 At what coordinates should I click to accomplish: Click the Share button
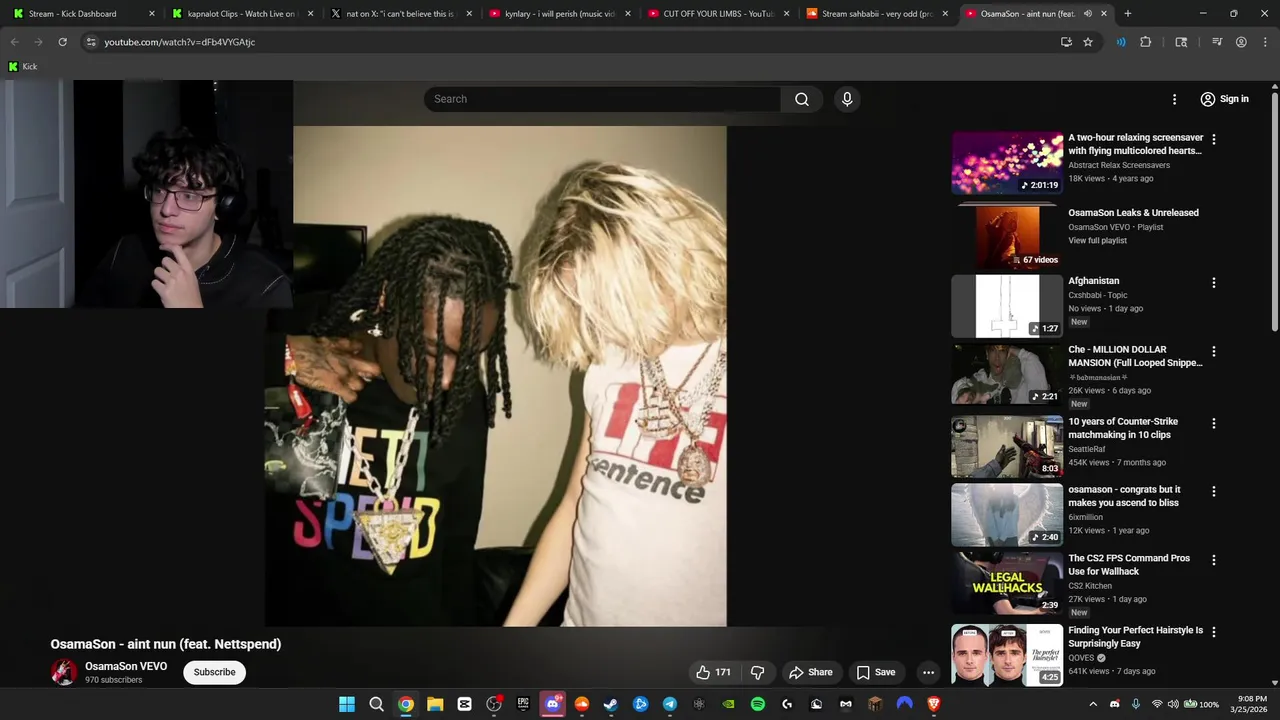(810, 672)
